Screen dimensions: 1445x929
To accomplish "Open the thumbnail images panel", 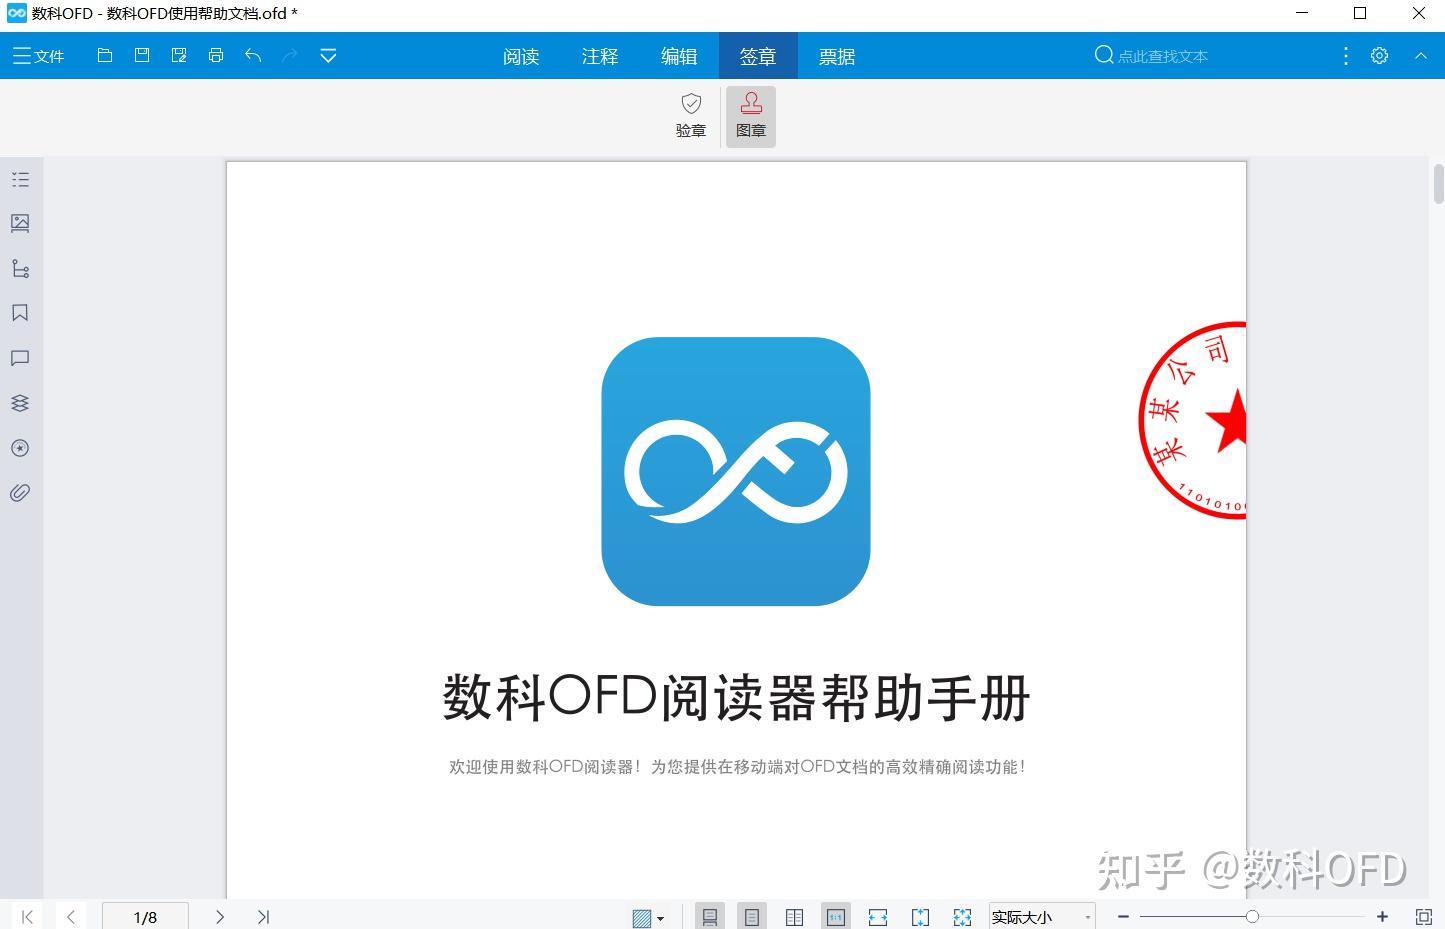I will coord(20,223).
